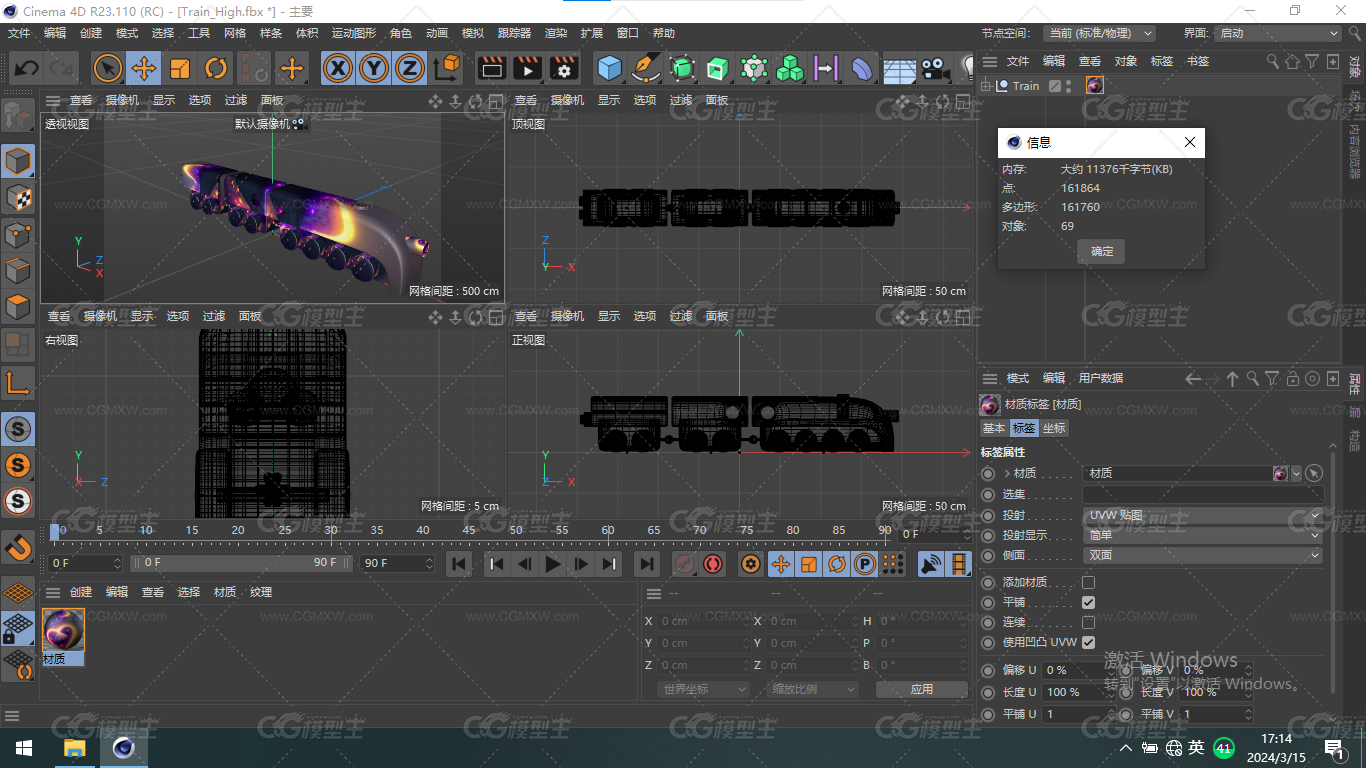Image resolution: width=1366 pixels, height=768 pixels.
Task: Activate Texture mode checkerboard icon
Action: click(18, 198)
